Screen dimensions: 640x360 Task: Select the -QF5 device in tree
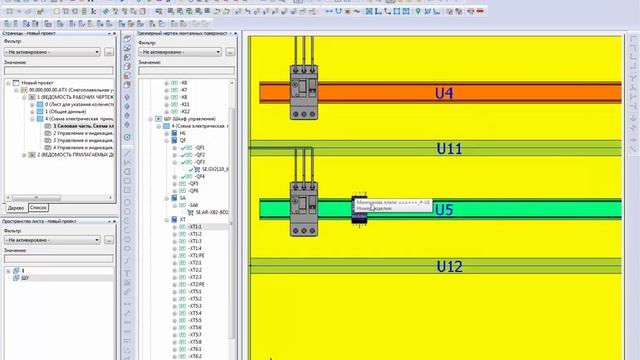pyautogui.click(x=193, y=184)
